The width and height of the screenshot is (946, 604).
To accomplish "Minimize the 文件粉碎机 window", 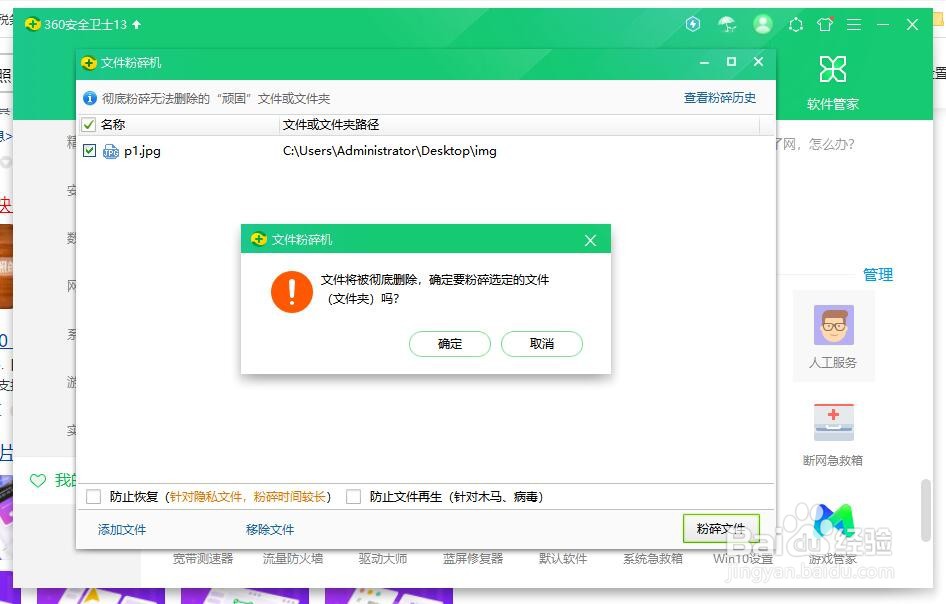I will (x=704, y=62).
